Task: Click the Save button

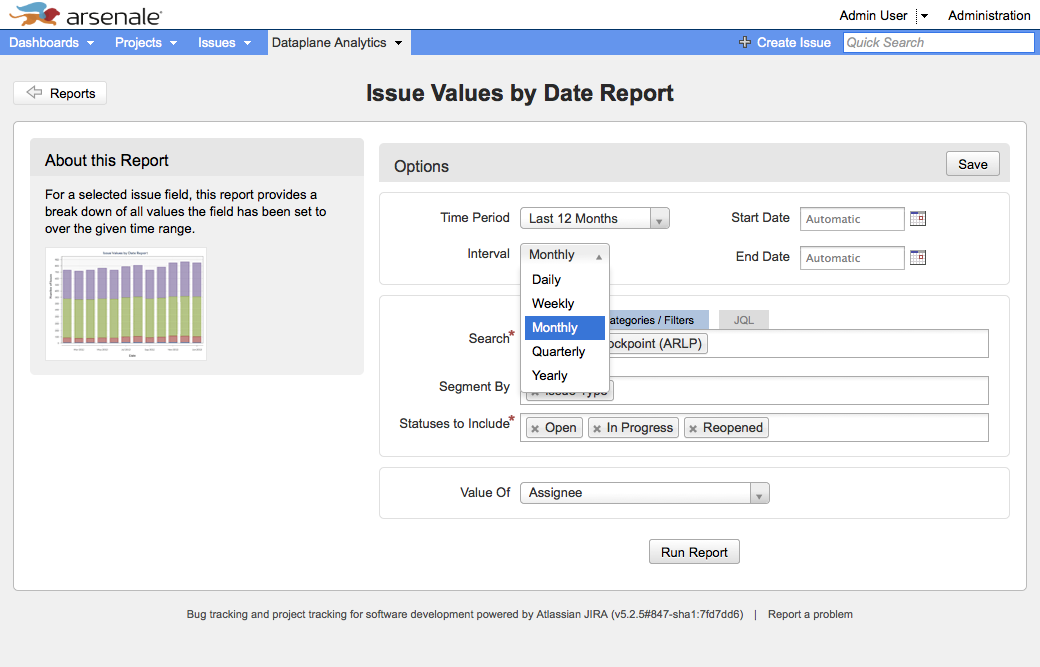Action: pyautogui.click(x=972, y=164)
